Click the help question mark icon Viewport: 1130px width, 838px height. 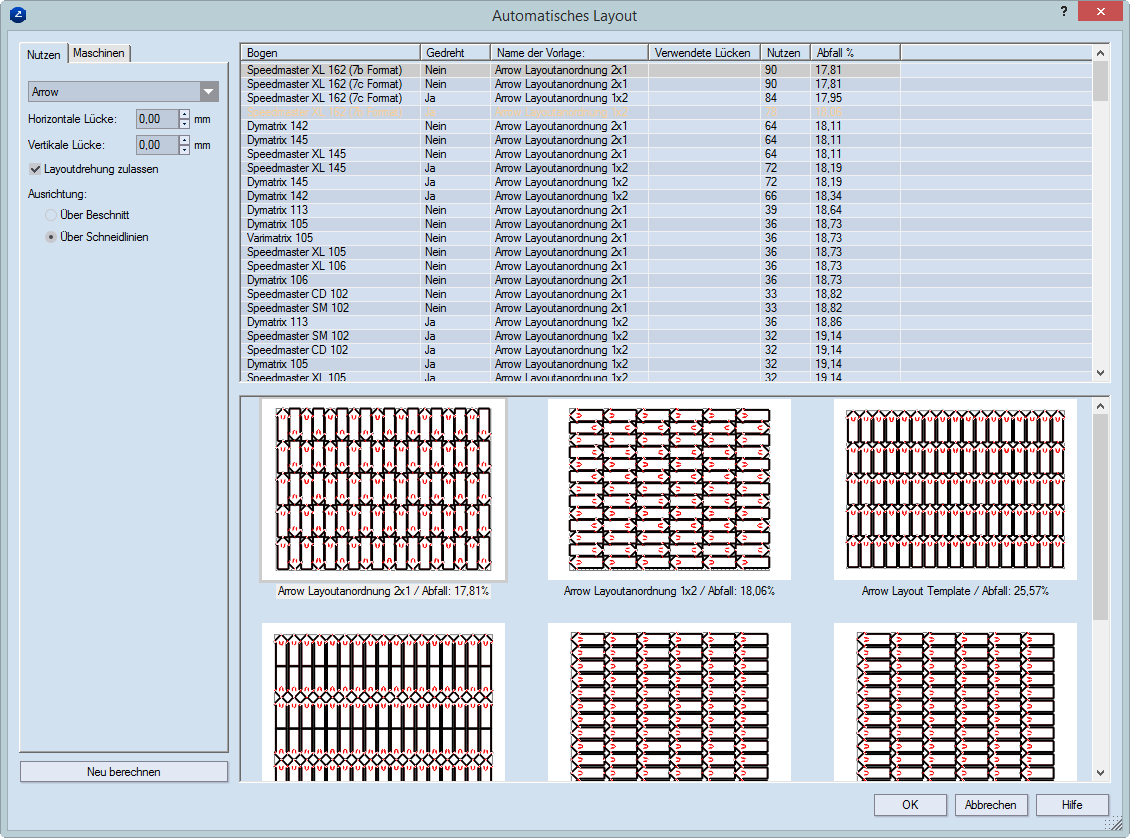[1063, 10]
